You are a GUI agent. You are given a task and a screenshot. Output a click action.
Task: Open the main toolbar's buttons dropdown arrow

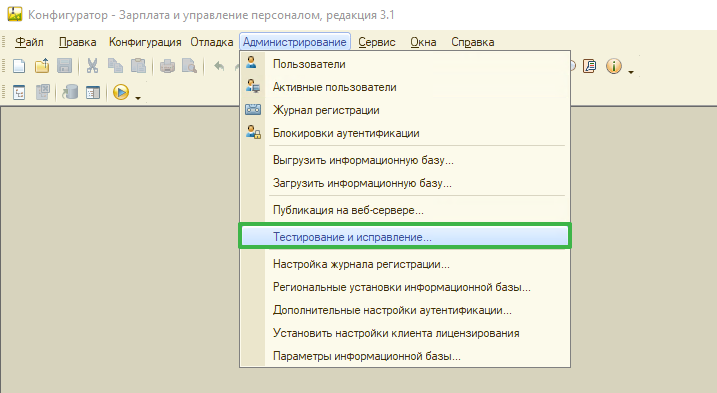(x=631, y=72)
